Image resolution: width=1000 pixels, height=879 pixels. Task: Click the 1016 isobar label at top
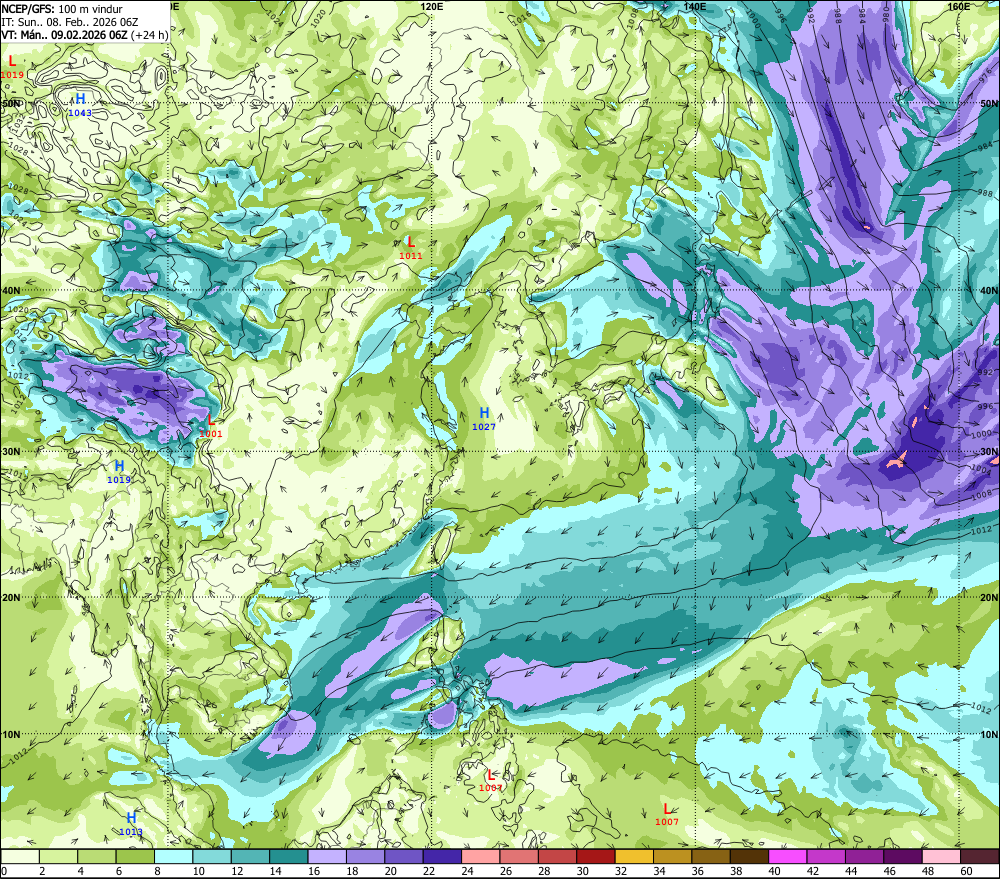click(522, 17)
